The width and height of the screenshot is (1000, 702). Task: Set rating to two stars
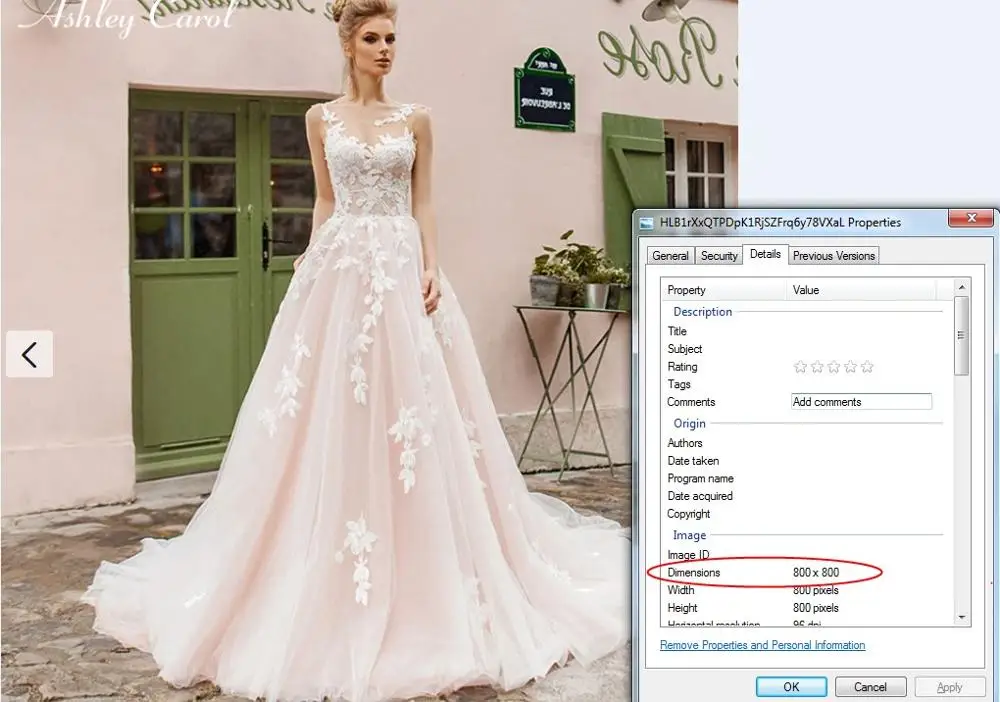[x=816, y=367]
